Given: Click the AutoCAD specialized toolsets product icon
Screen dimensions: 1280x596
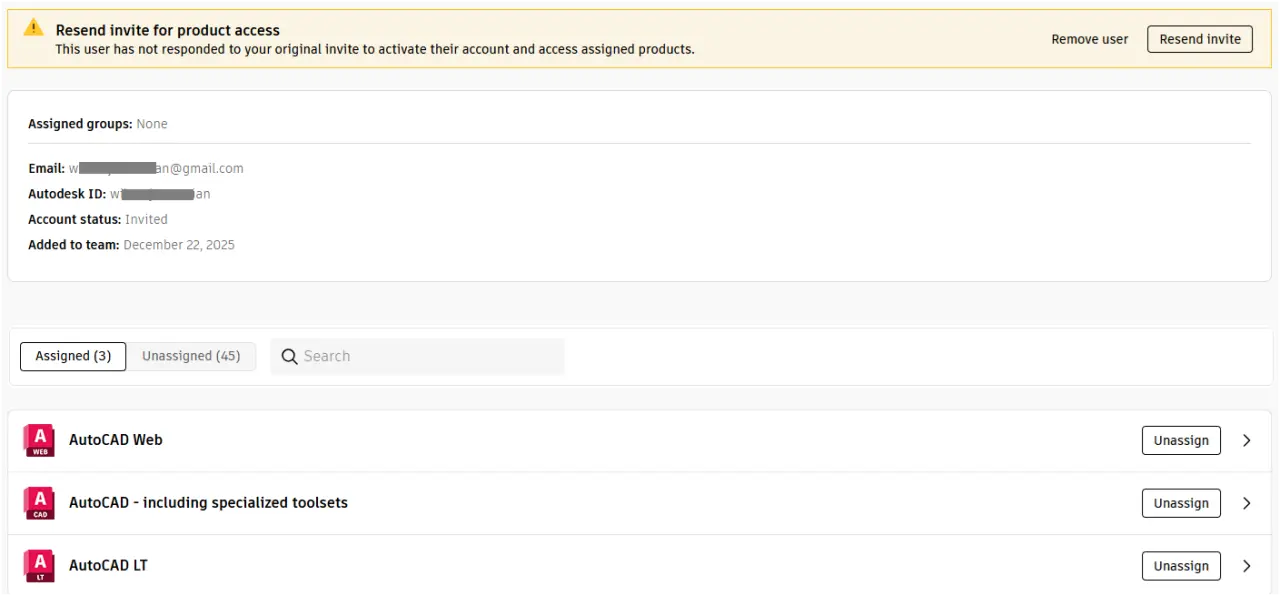Looking at the screenshot, I should 39,503.
